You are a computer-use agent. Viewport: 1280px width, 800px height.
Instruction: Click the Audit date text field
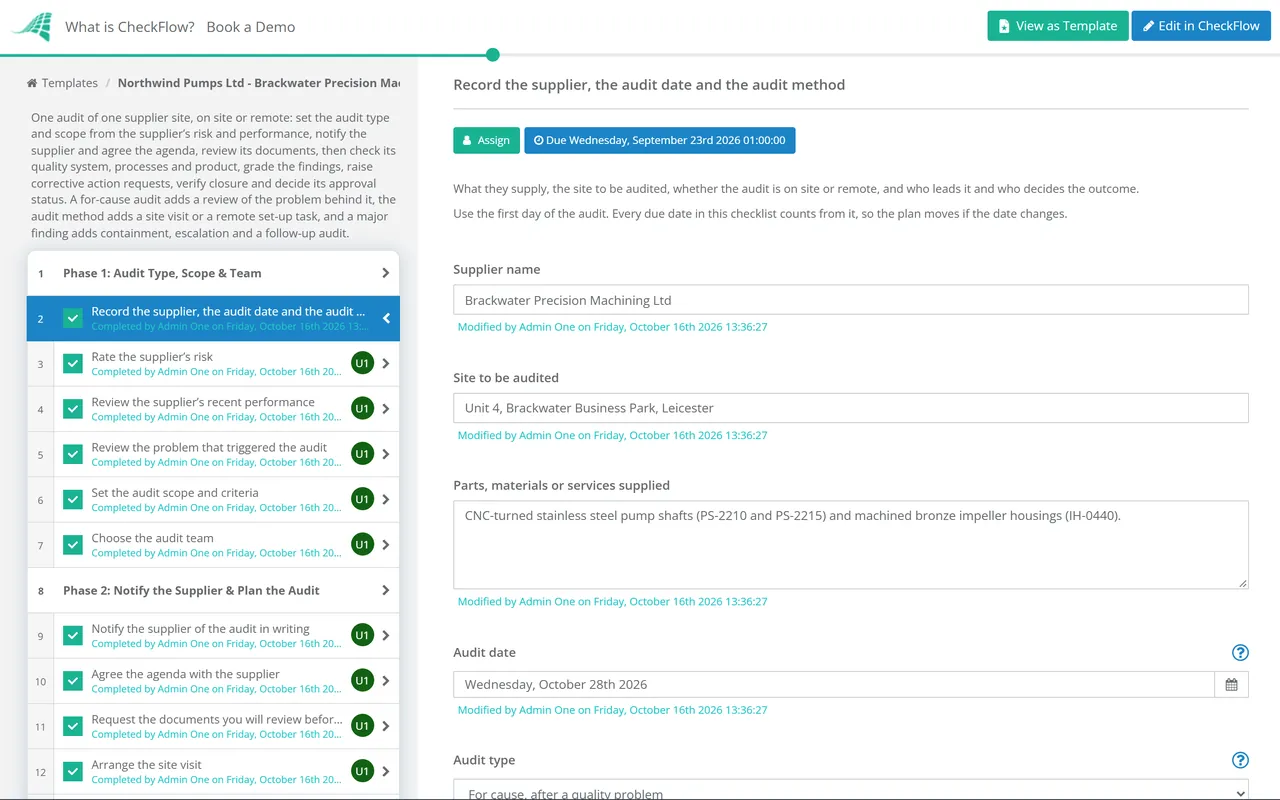coord(834,685)
